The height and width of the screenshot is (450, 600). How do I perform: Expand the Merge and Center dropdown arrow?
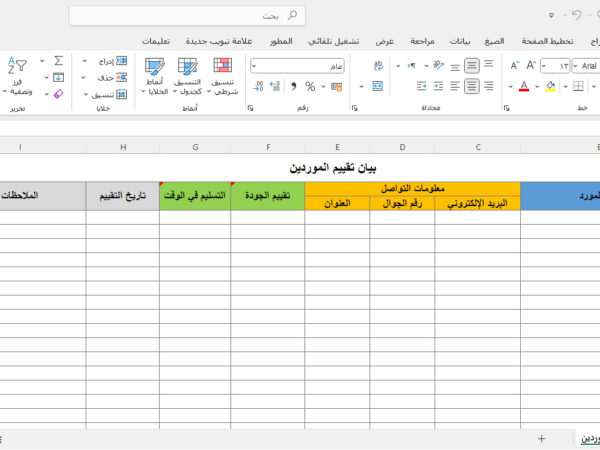[362, 87]
